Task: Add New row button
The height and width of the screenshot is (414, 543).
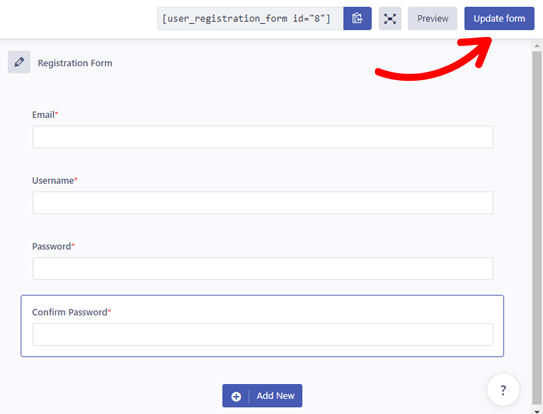Action: [262, 396]
